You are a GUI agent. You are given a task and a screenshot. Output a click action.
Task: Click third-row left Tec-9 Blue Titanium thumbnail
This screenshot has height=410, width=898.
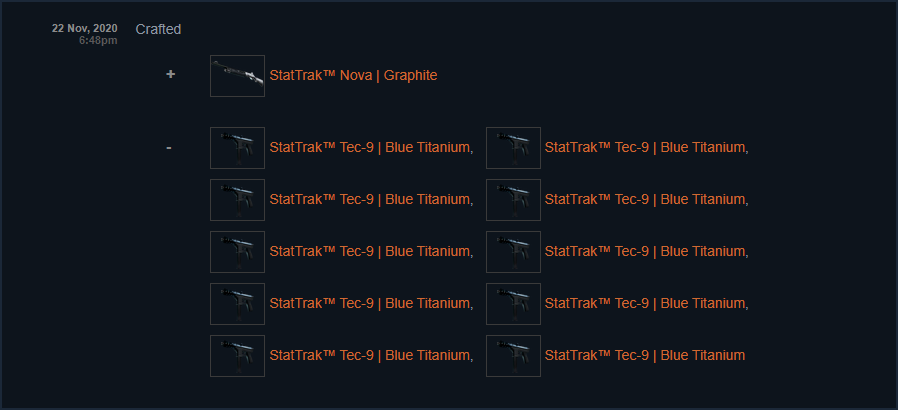coord(237,252)
